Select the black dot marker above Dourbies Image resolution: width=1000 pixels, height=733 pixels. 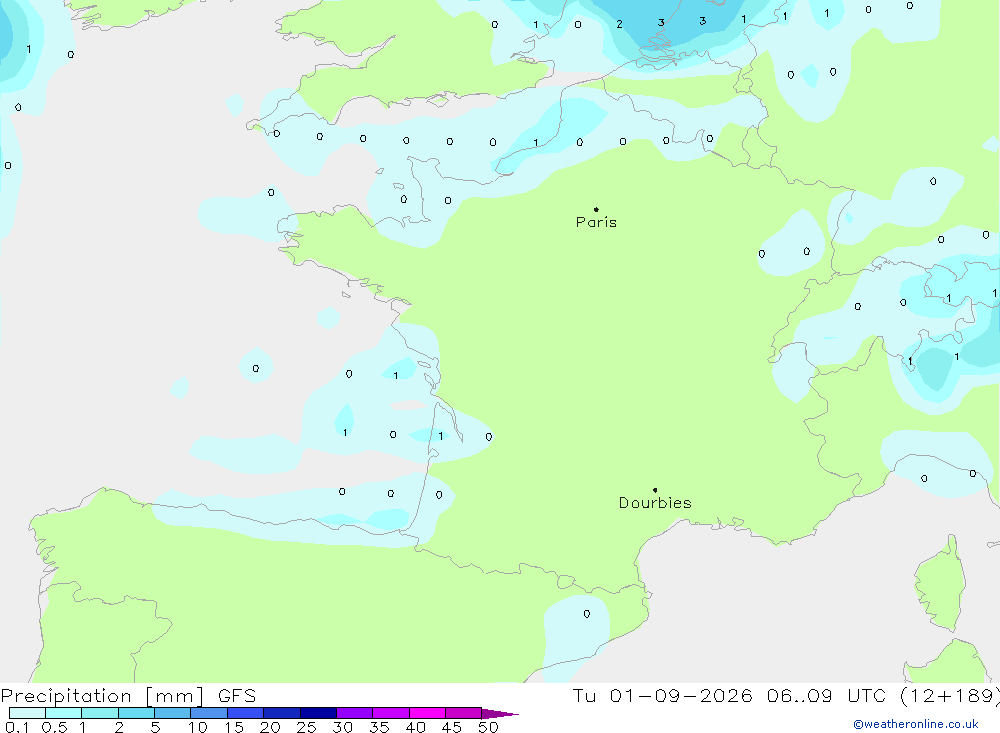pyautogui.click(x=655, y=490)
